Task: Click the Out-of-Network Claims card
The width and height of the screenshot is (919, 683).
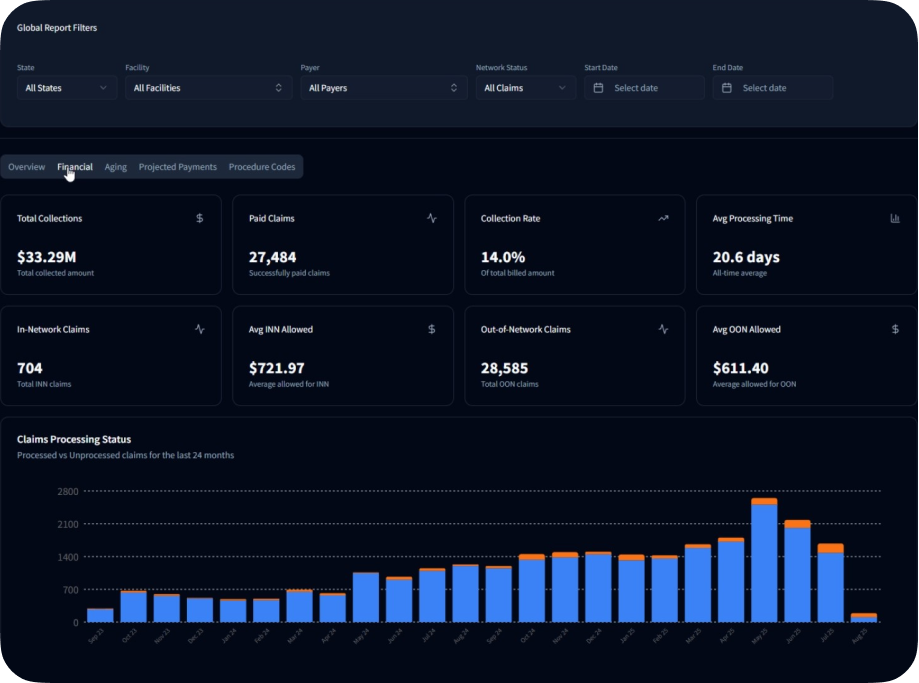Action: click(574, 355)
